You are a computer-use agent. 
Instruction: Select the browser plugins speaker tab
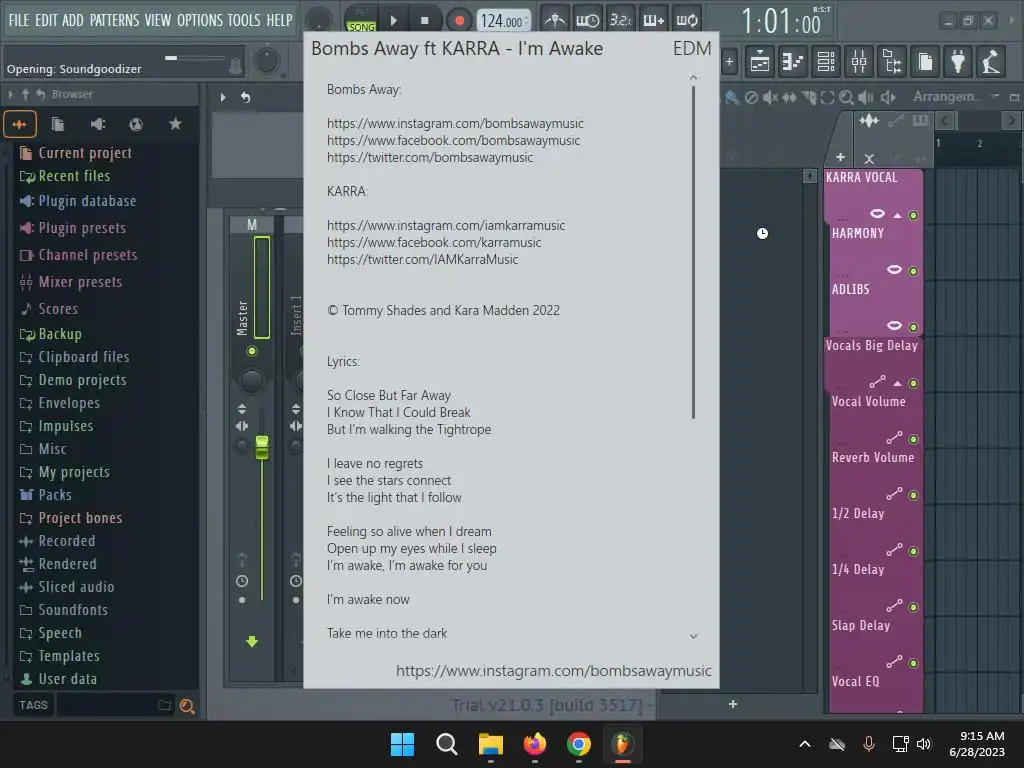tap(97, 124)
